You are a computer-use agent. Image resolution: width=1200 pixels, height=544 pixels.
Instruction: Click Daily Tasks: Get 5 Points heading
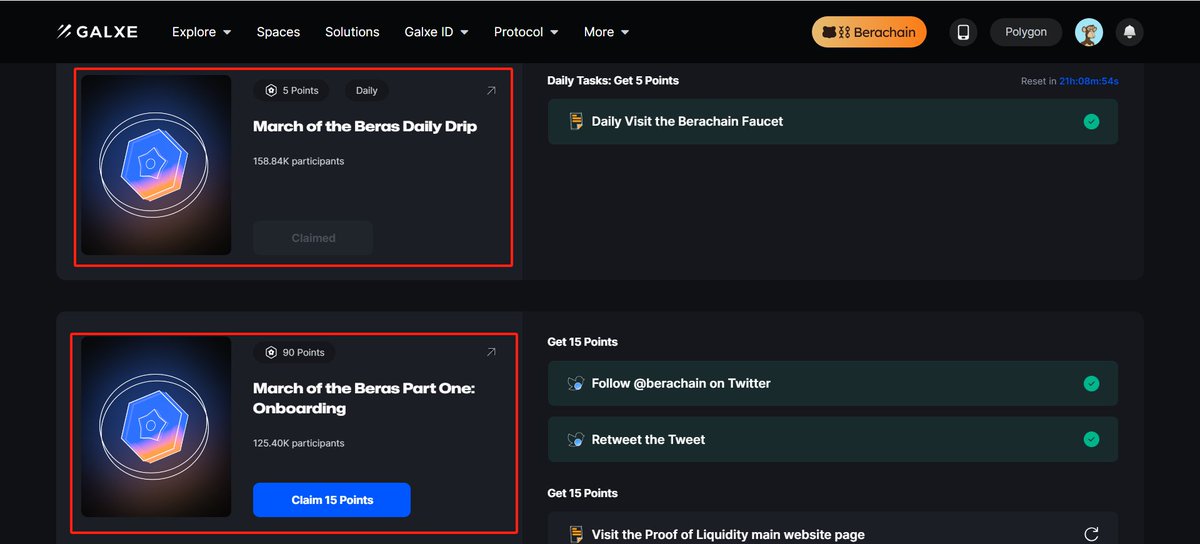point(613,80)
